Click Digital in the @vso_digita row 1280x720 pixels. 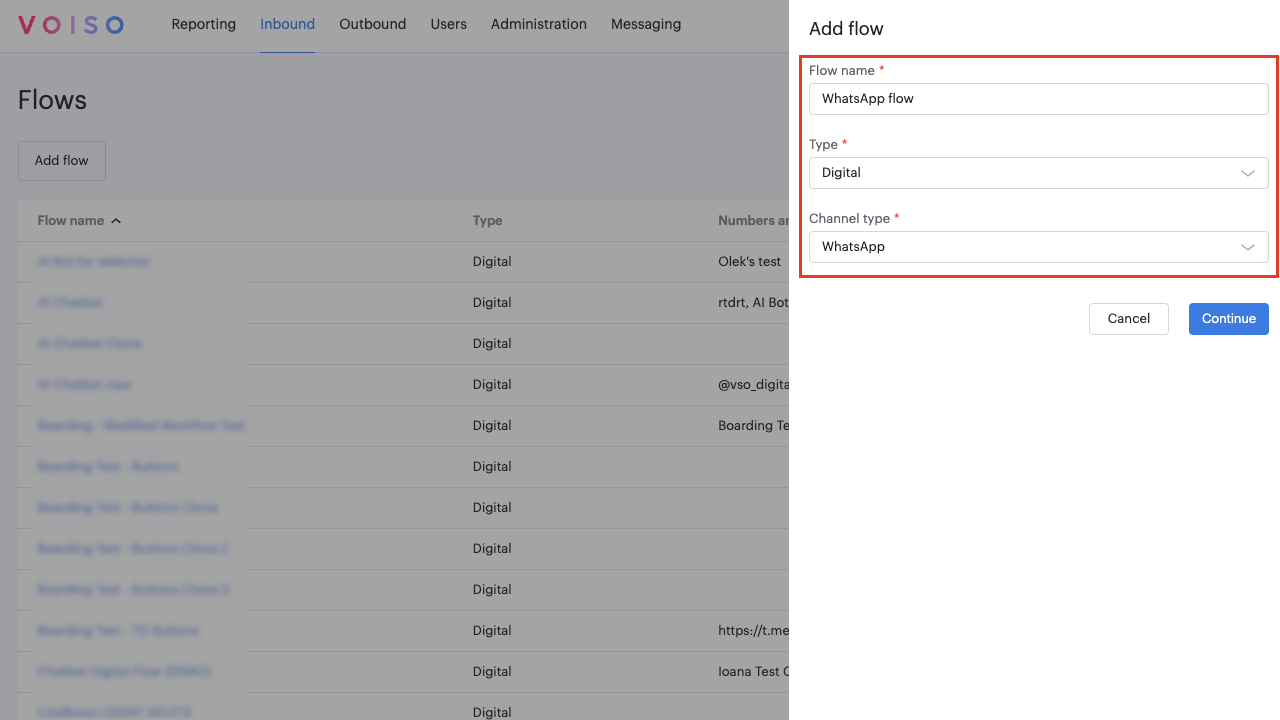(492, 385)
